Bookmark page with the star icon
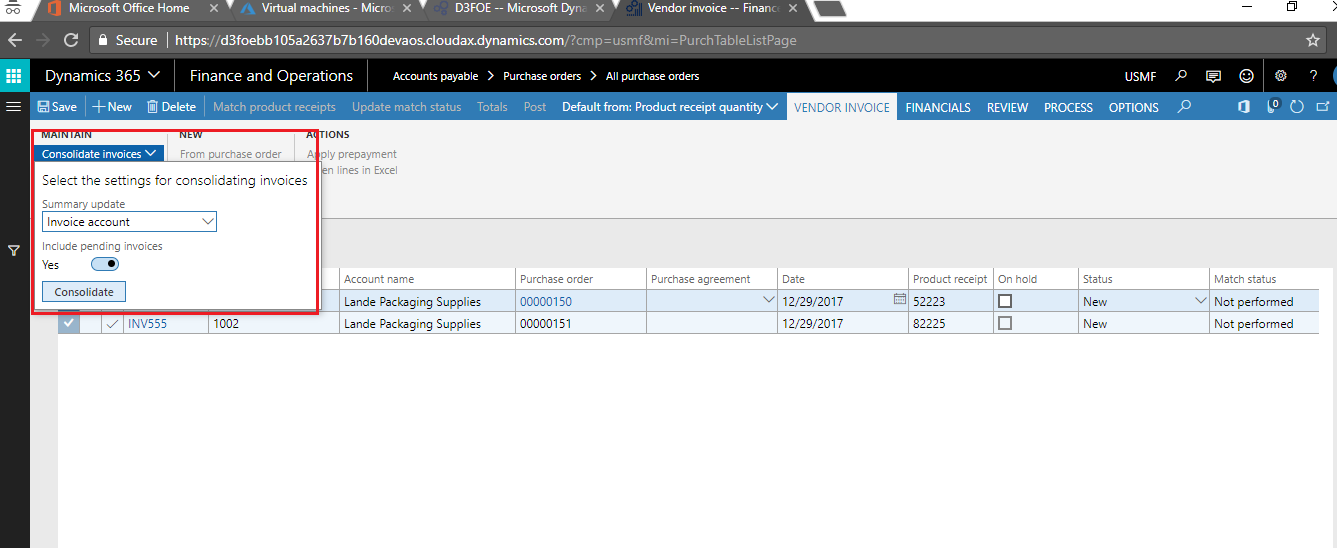1337x548 pixels. click(1313, 41)
